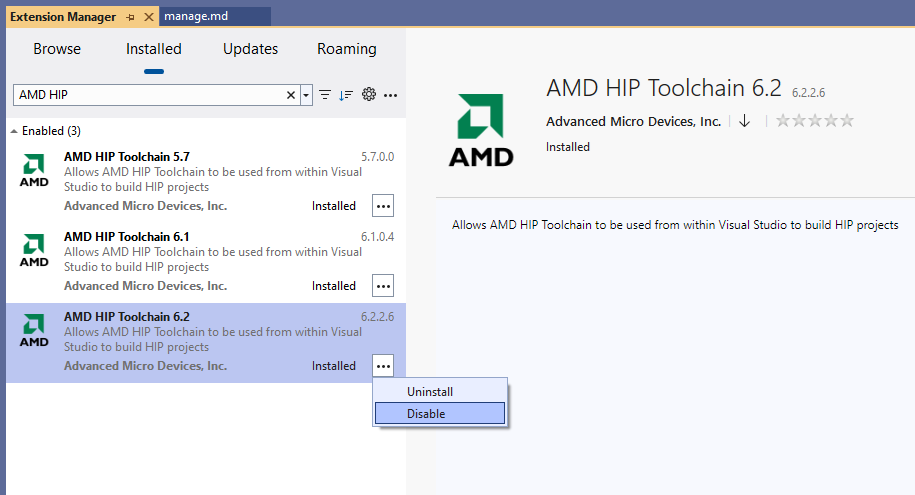Open the toolbar's more options ellipsis

(x=391, y=95)
